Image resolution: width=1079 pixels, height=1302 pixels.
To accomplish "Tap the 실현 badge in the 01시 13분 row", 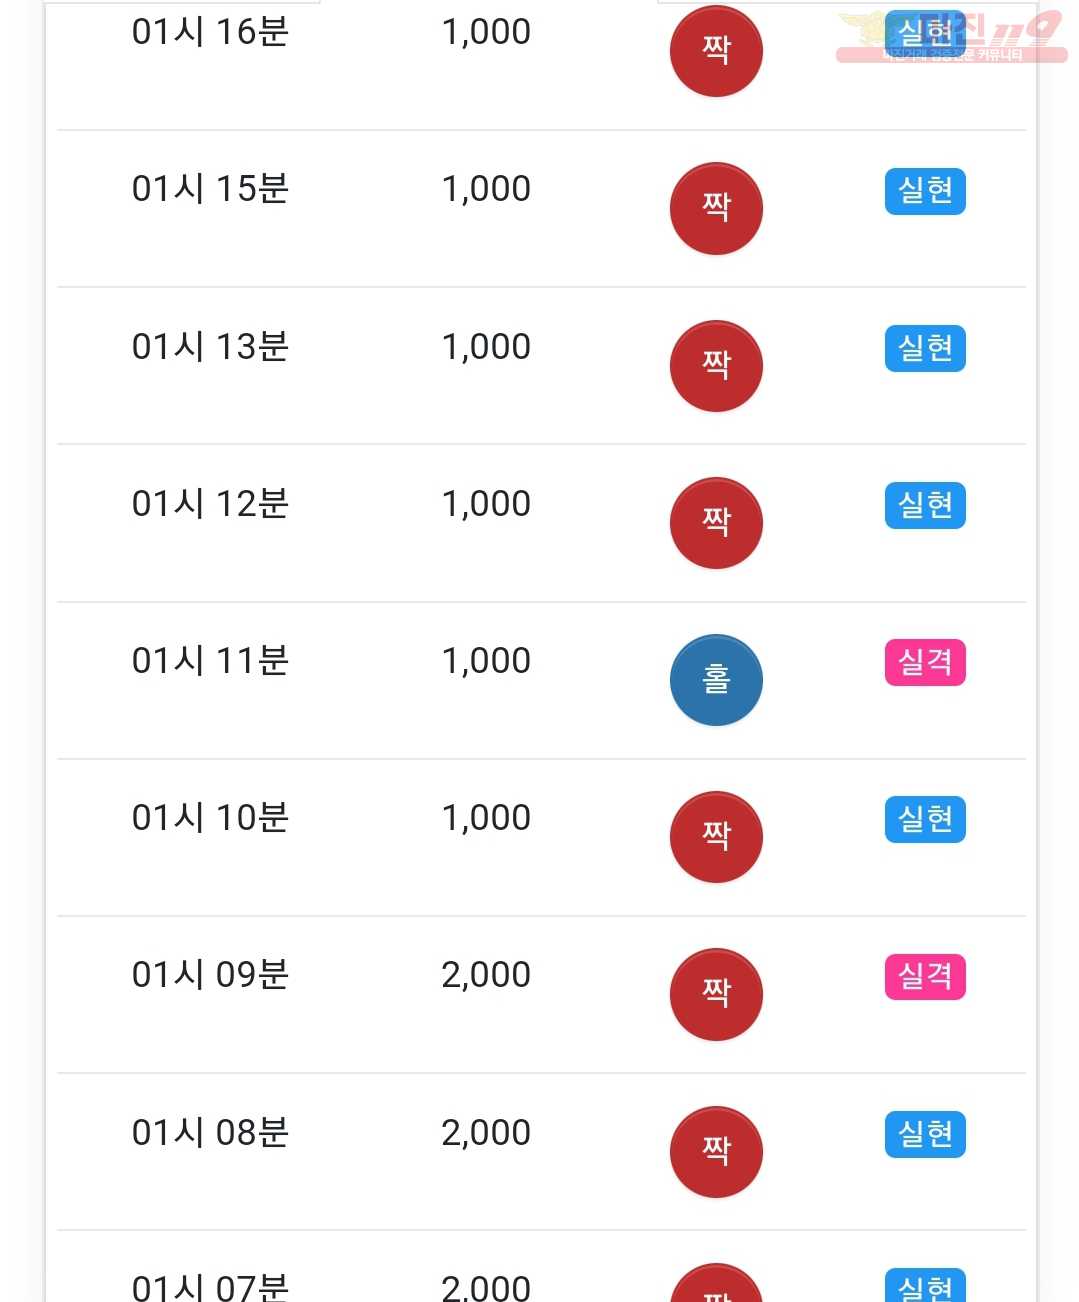I will (925, 348).
